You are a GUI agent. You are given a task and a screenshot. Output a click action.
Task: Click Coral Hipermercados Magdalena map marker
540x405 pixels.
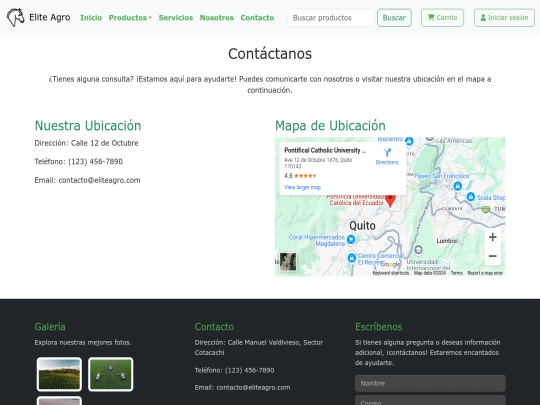pos(351,239)
